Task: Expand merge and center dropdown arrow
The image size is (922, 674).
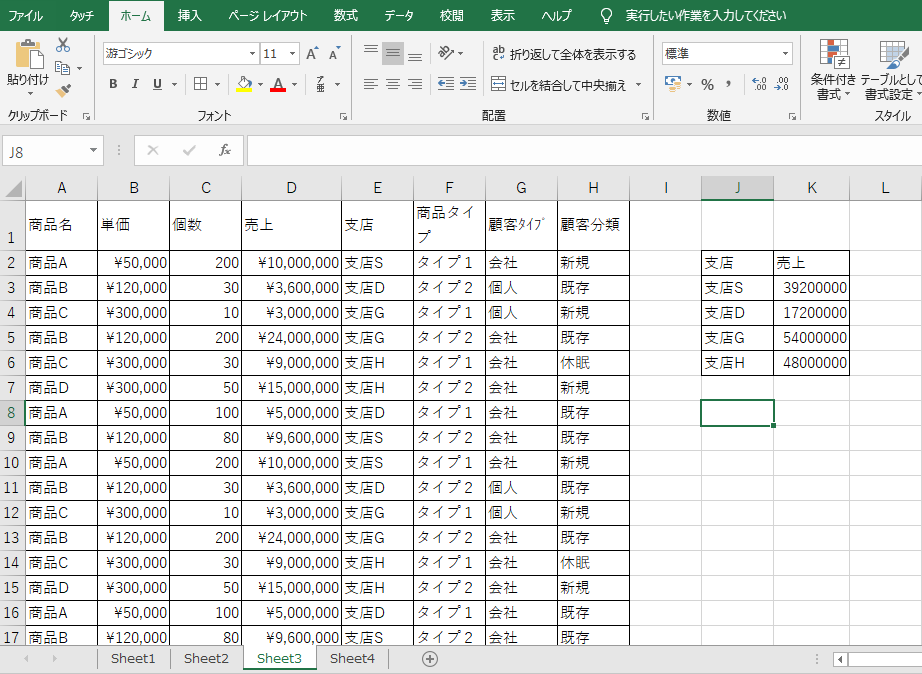Action: click(639, 85)
